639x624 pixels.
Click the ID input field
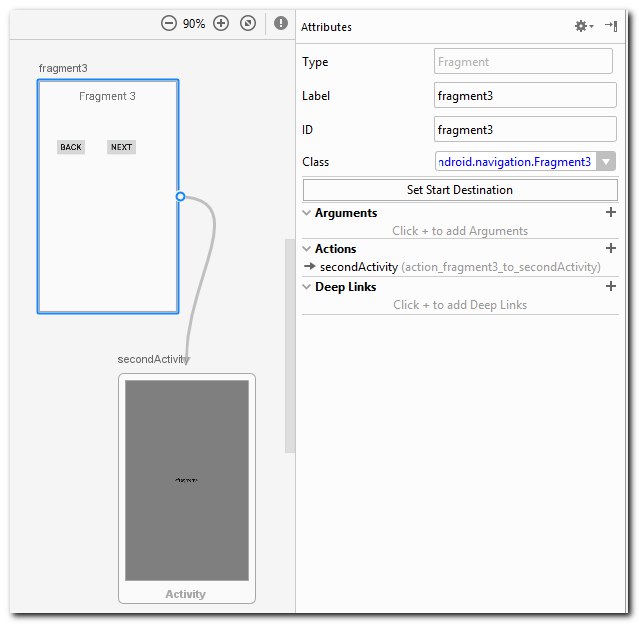pyautogui.click(x=525, y=129)
